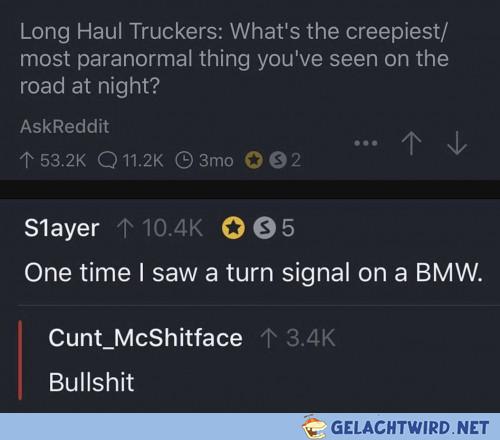This screenshot has height=440, width=500.
Task: Open the Long Haul Truckers post title
Action: tap(234, 58)
